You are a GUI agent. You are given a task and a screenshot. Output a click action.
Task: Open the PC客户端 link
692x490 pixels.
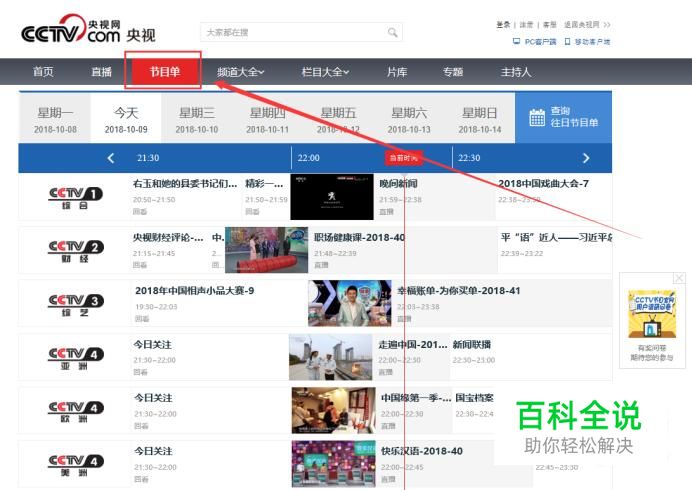point(534,41)
